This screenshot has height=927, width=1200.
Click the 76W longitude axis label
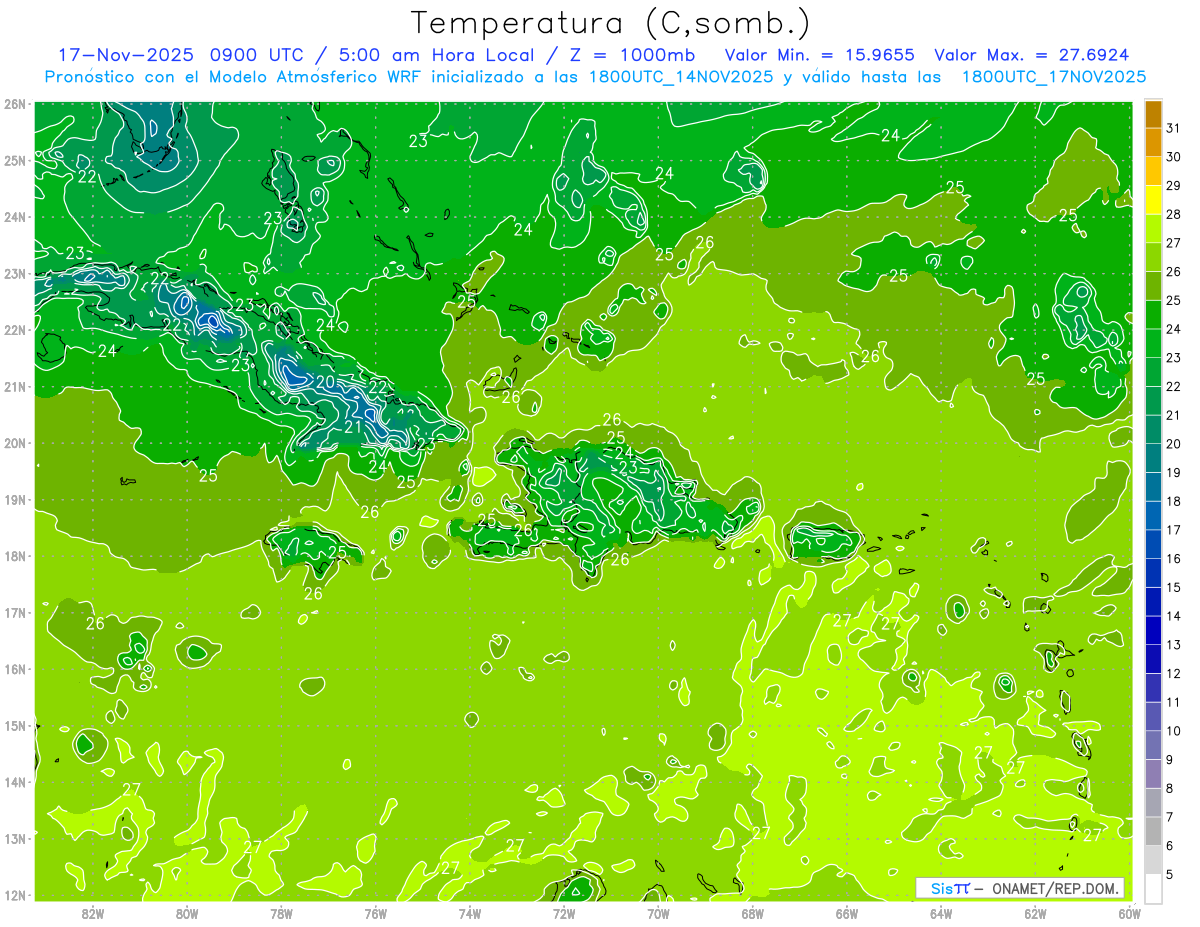[375, 913]
